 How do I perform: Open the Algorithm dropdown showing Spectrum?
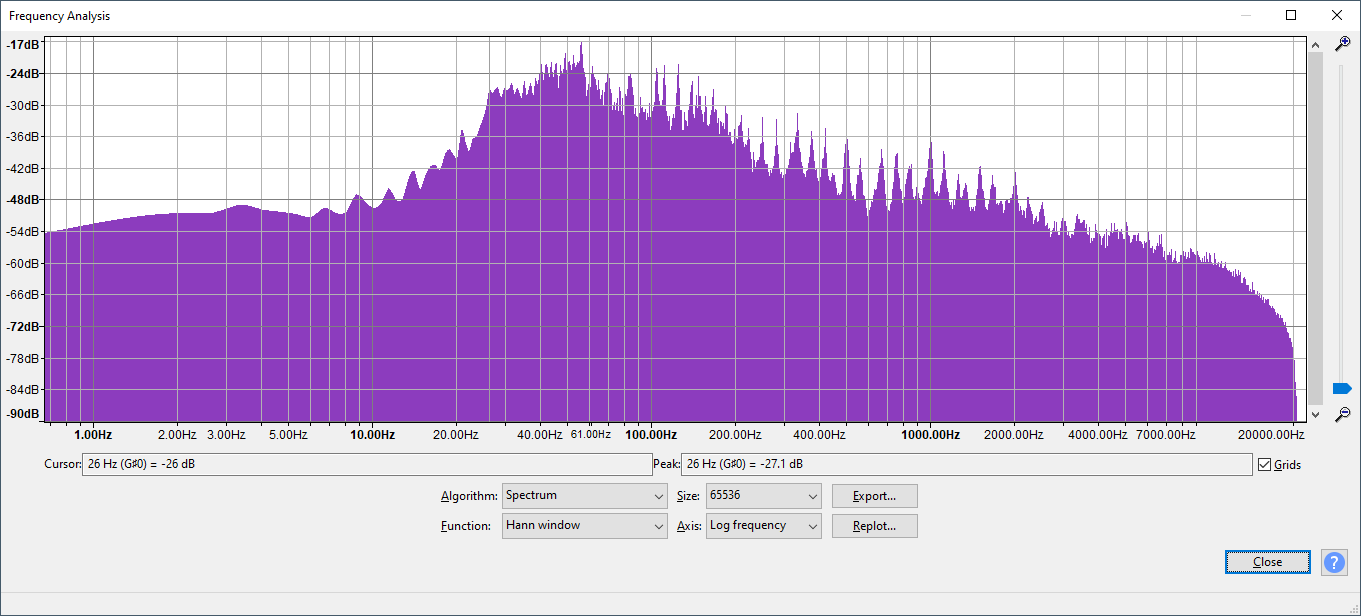pyautogui.click(x=584, y=496)
